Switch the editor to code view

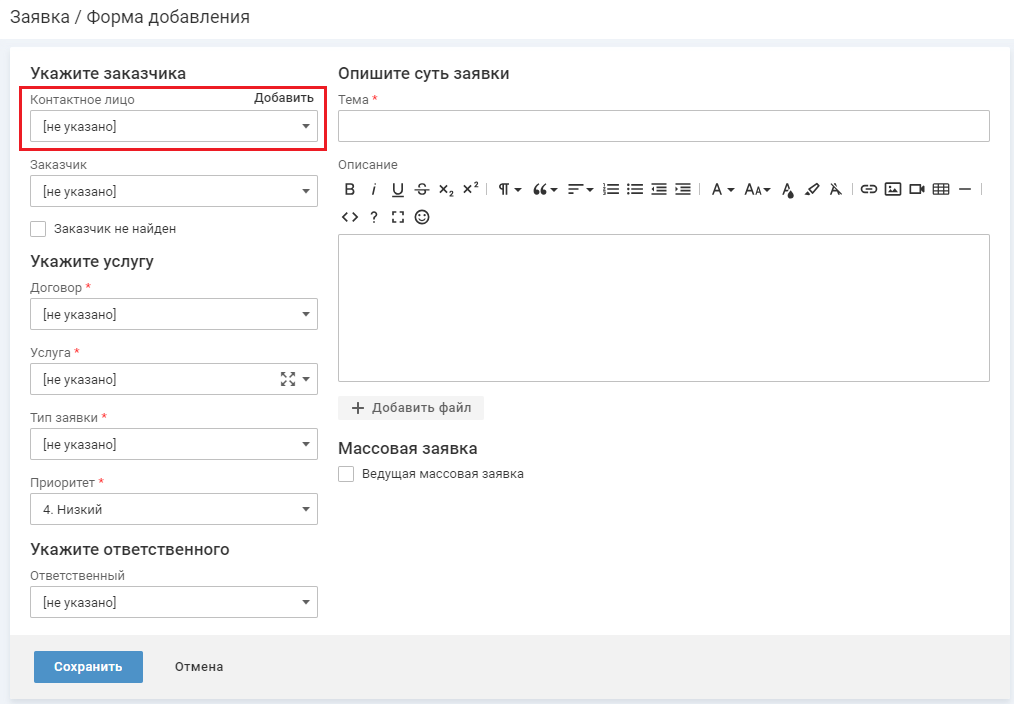350,217
